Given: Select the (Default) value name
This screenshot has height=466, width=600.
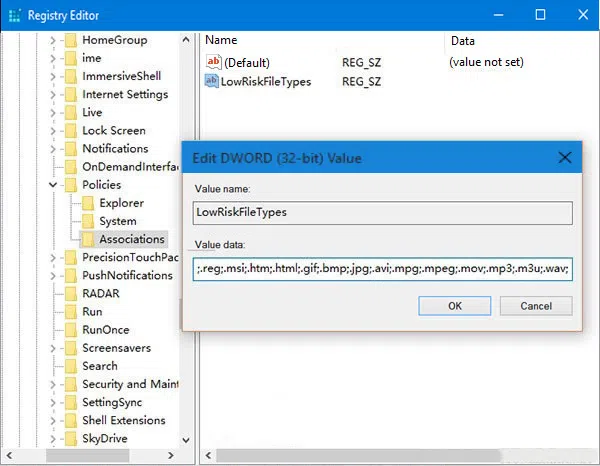Looking at the screenshot, I should point(247,62).
